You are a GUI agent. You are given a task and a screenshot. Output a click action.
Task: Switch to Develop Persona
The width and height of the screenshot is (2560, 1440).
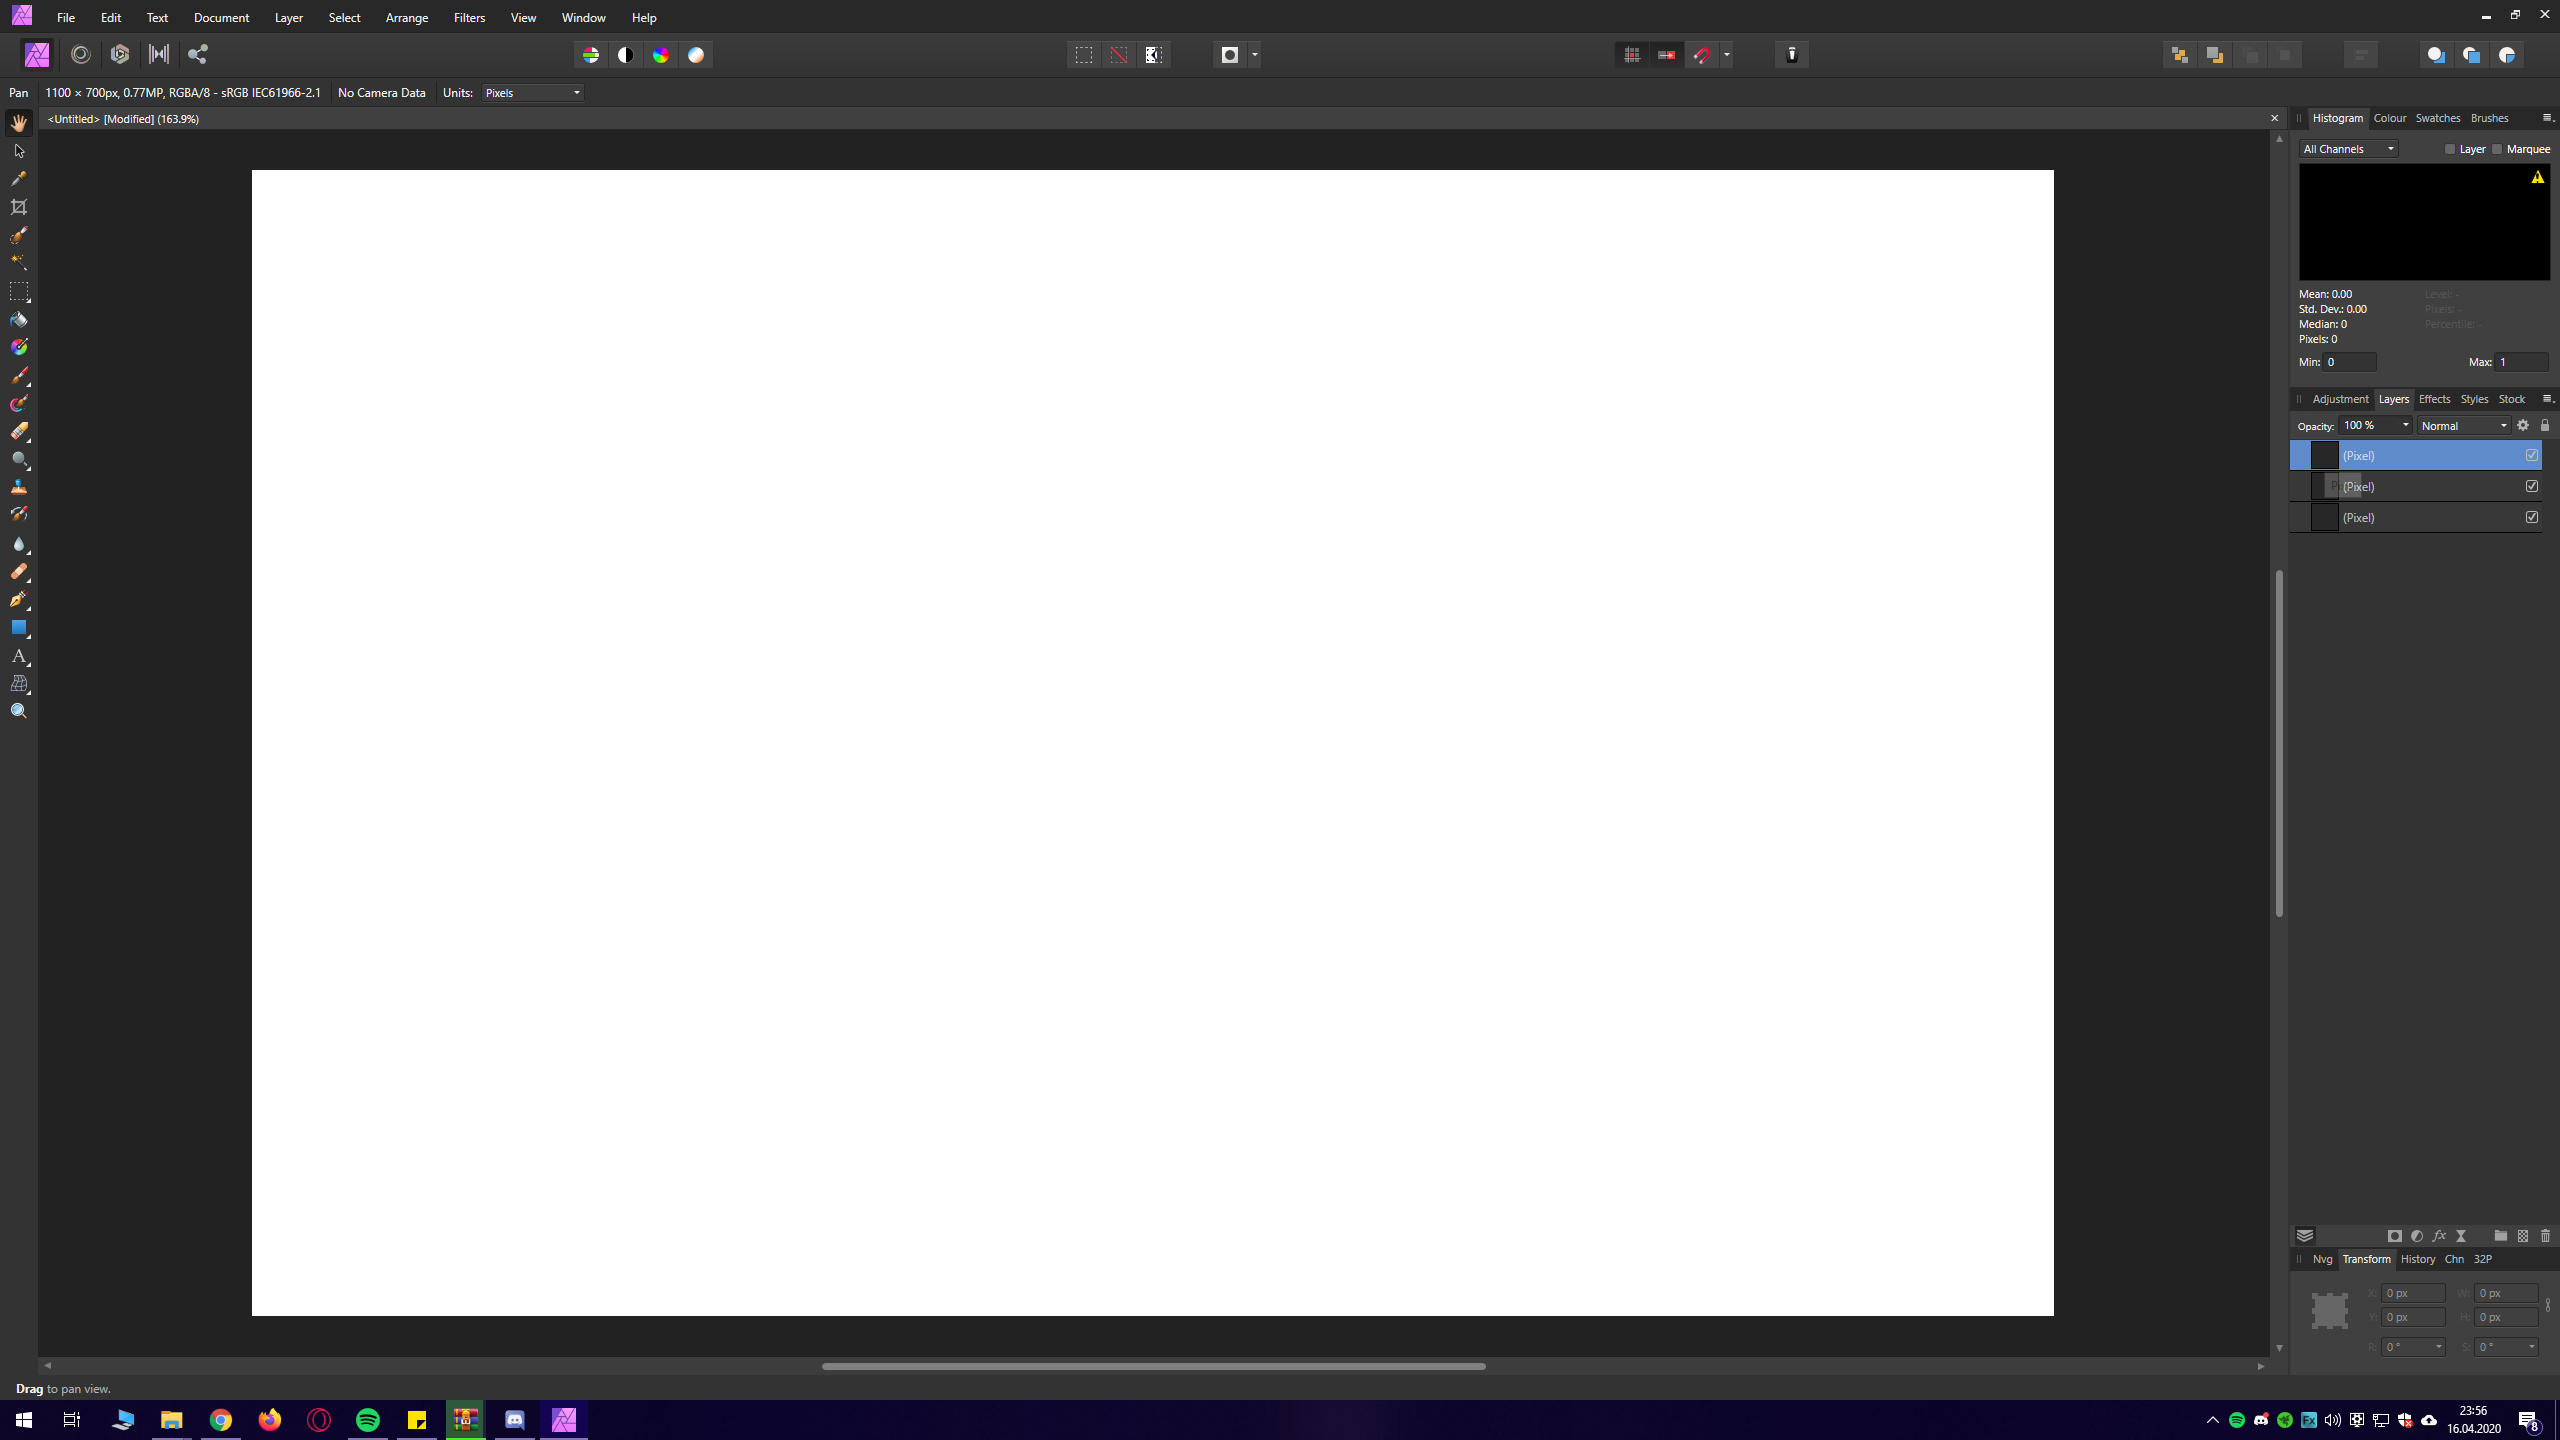coord(120,55)
